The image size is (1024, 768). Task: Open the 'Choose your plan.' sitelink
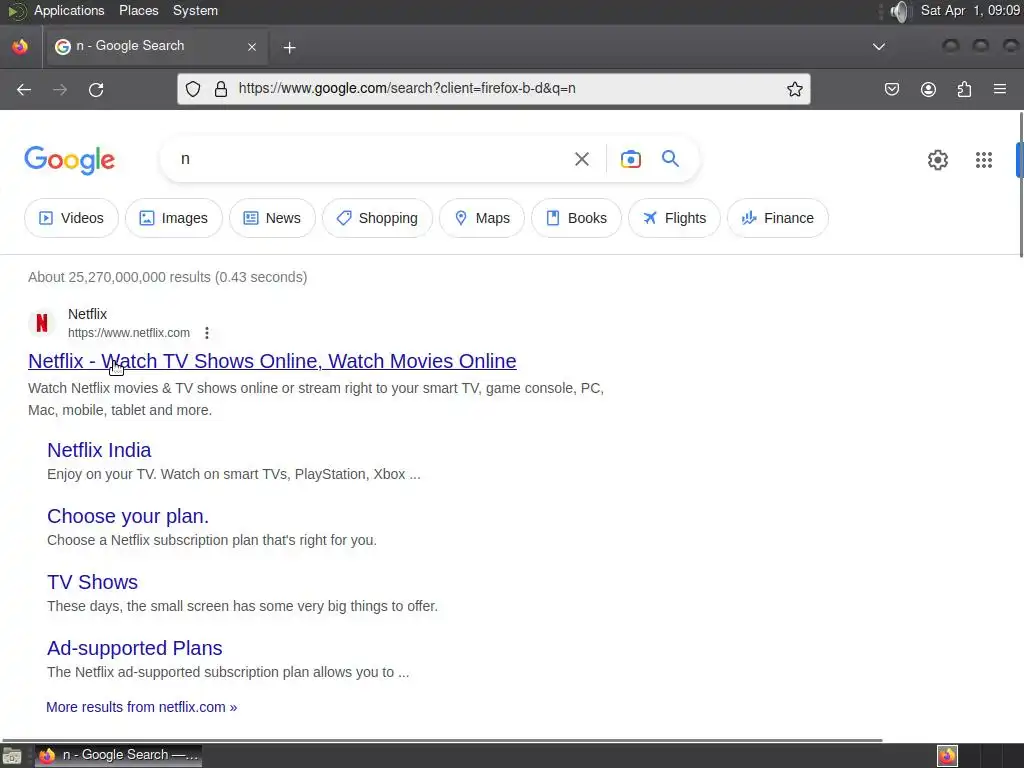pos(128,516)
